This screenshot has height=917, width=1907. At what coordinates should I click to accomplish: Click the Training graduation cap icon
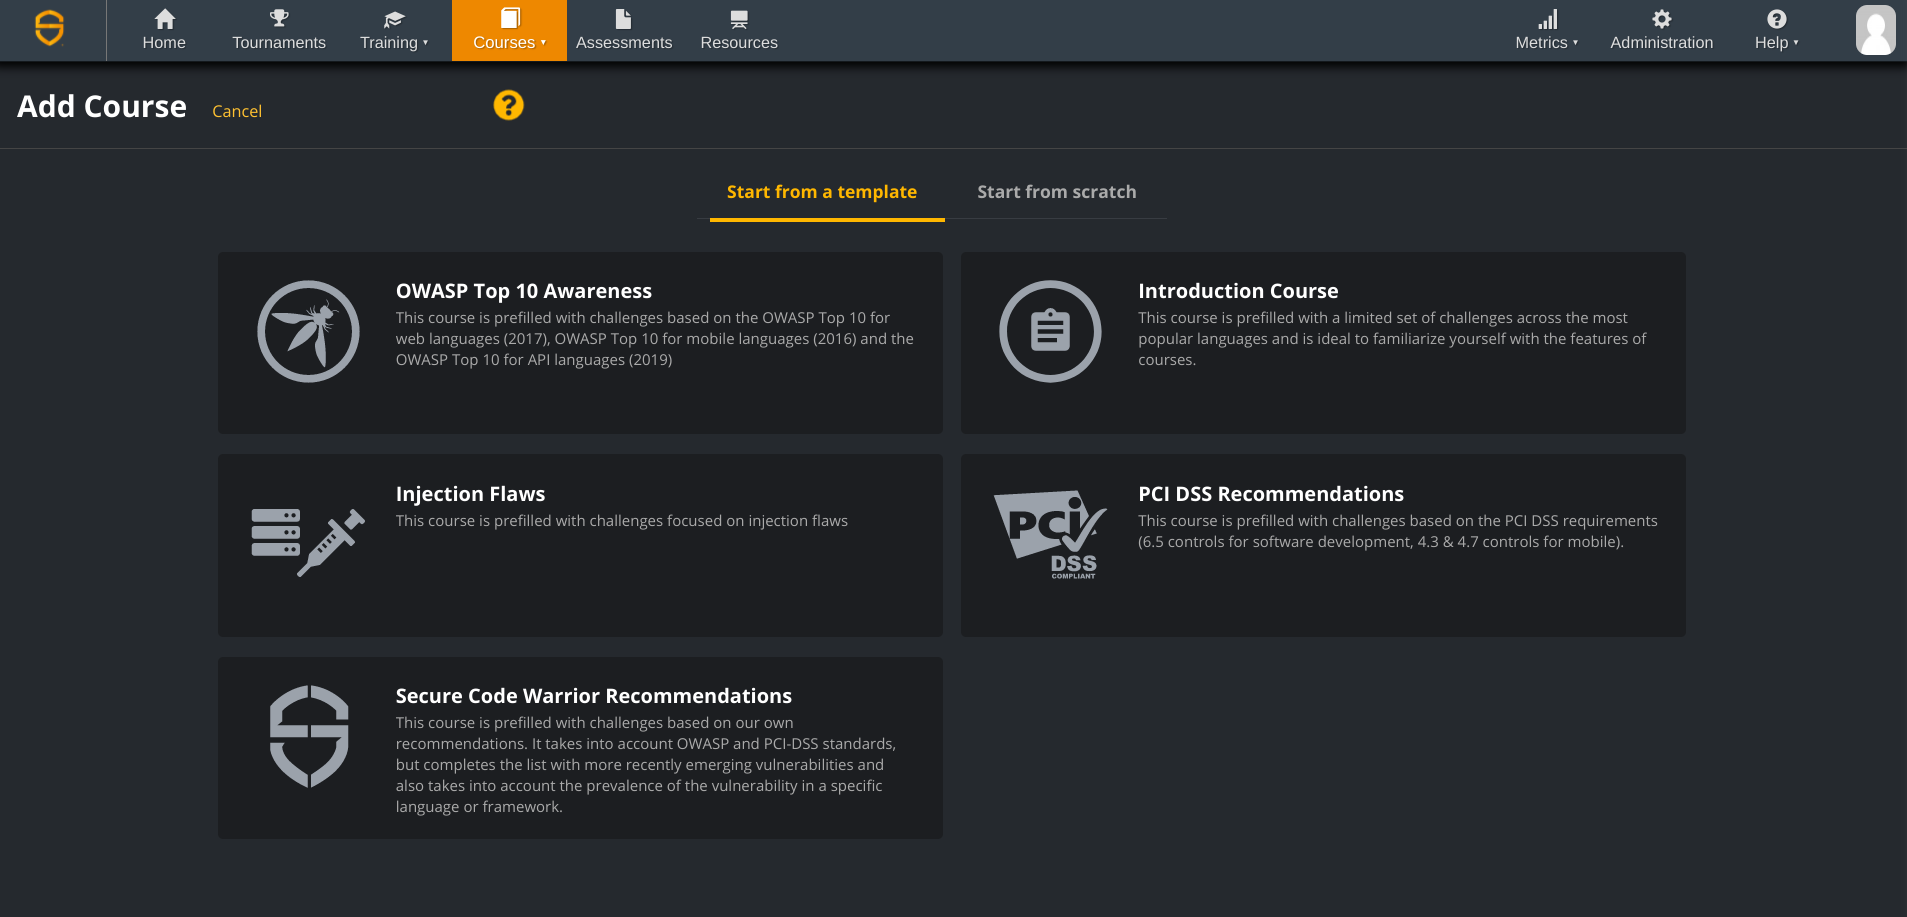point(394,19)
